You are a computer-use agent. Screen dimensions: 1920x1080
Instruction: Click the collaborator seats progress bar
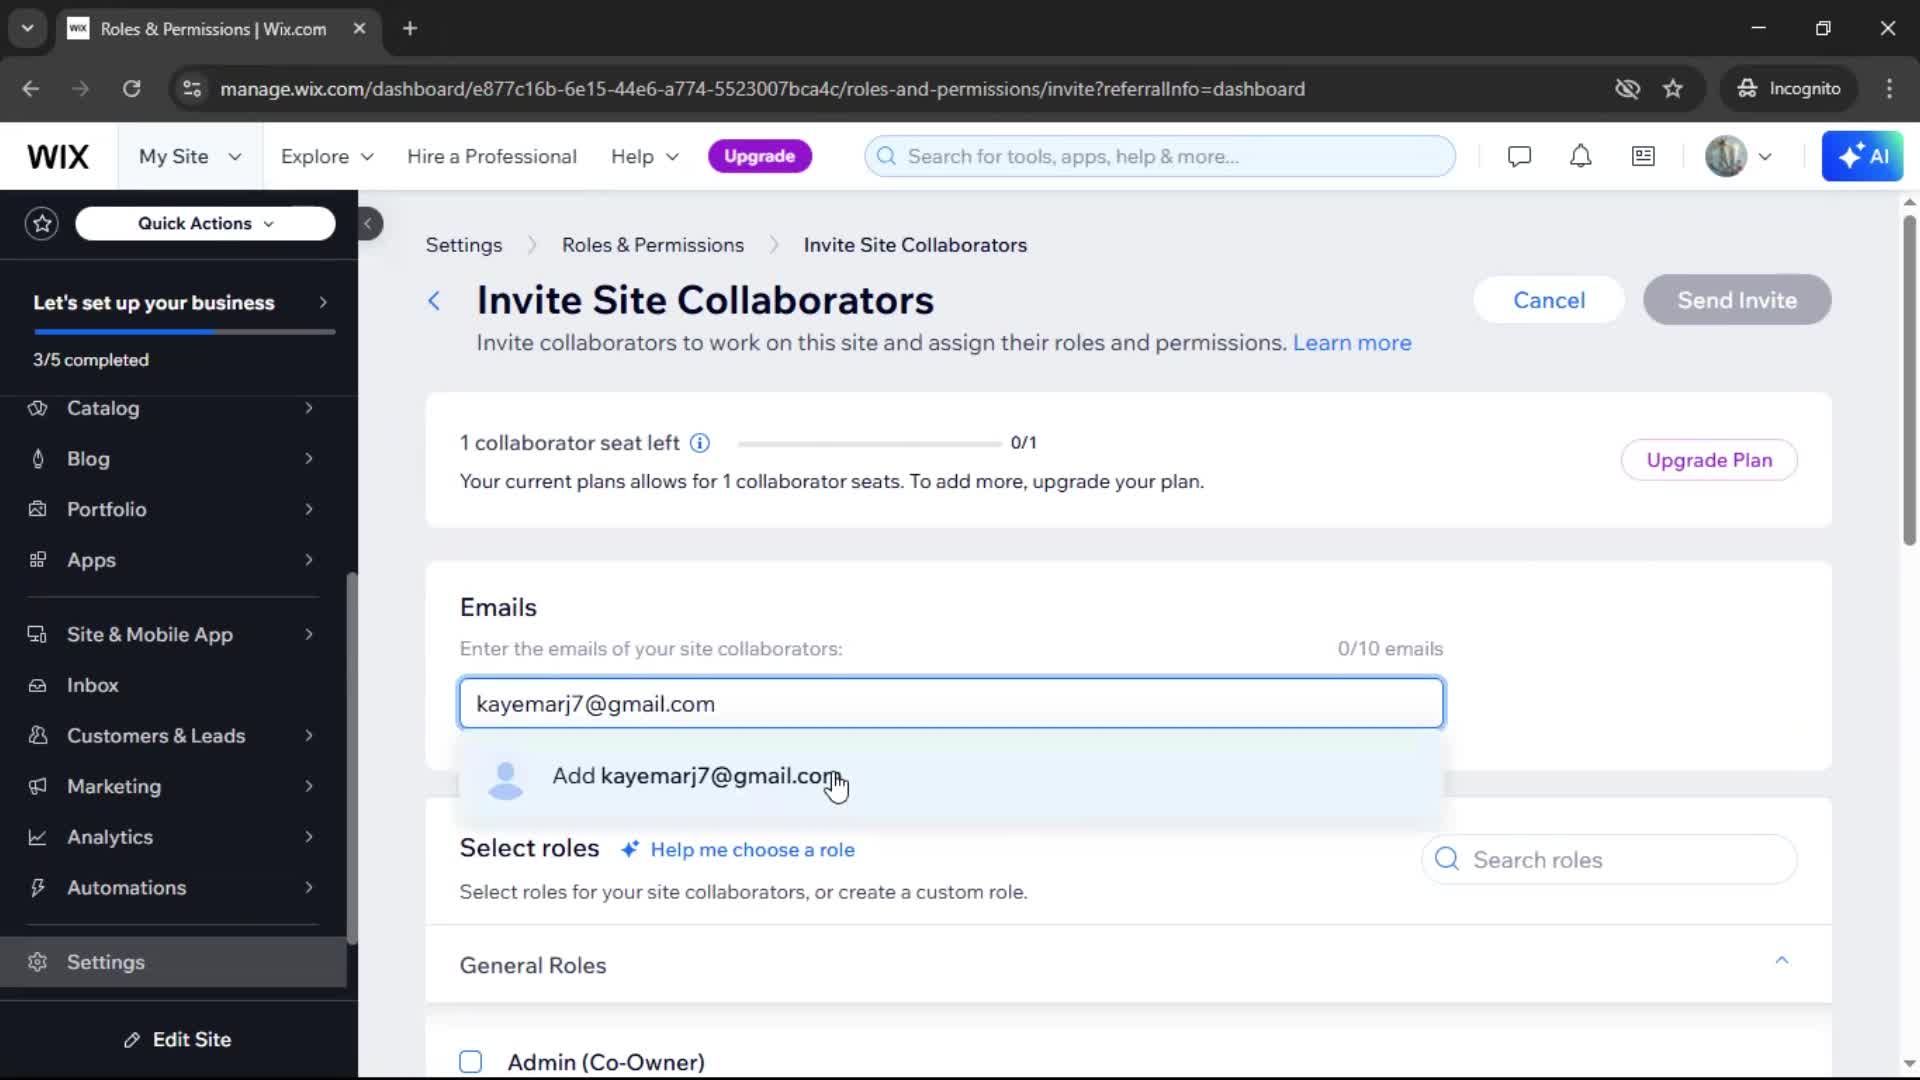869,443
